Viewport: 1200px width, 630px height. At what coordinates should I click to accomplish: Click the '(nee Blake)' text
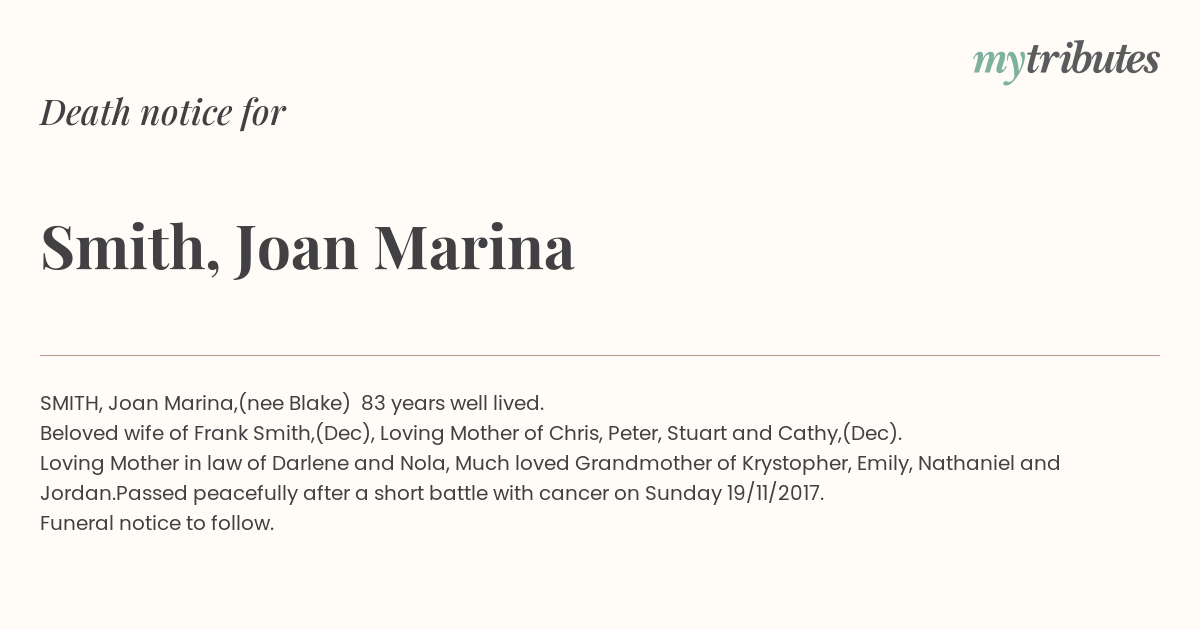pos(294,403)
